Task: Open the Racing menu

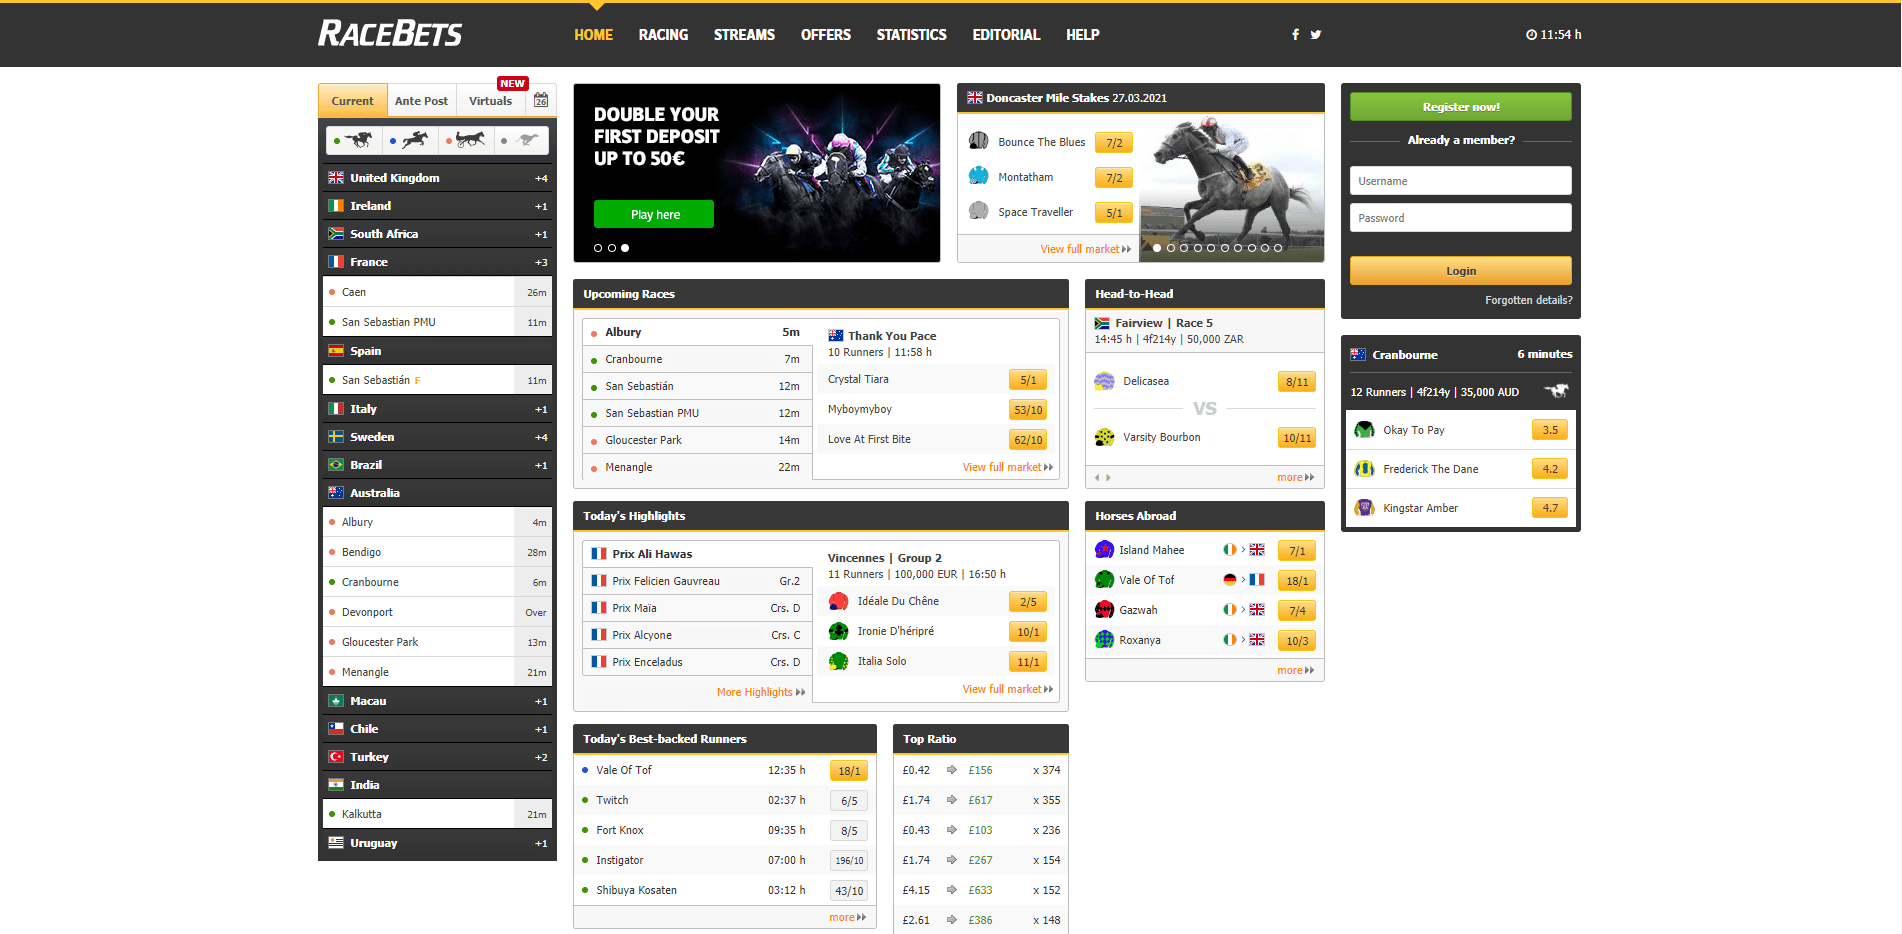Action: (x=663, y=35)
